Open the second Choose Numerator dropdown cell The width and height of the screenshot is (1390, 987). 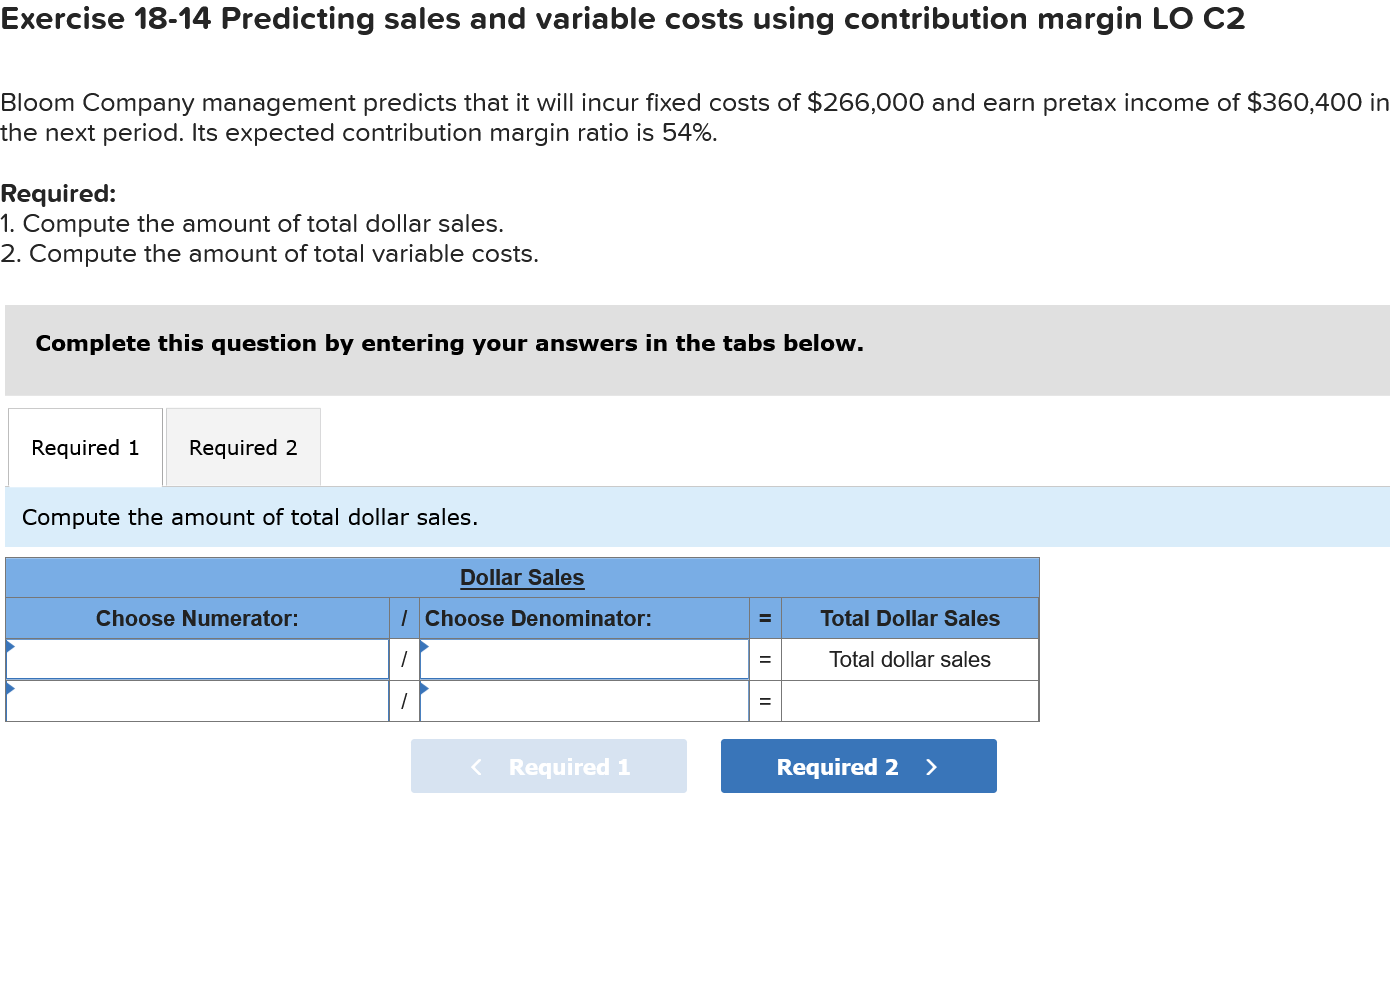pyautogui.click(x=197, y=700)
